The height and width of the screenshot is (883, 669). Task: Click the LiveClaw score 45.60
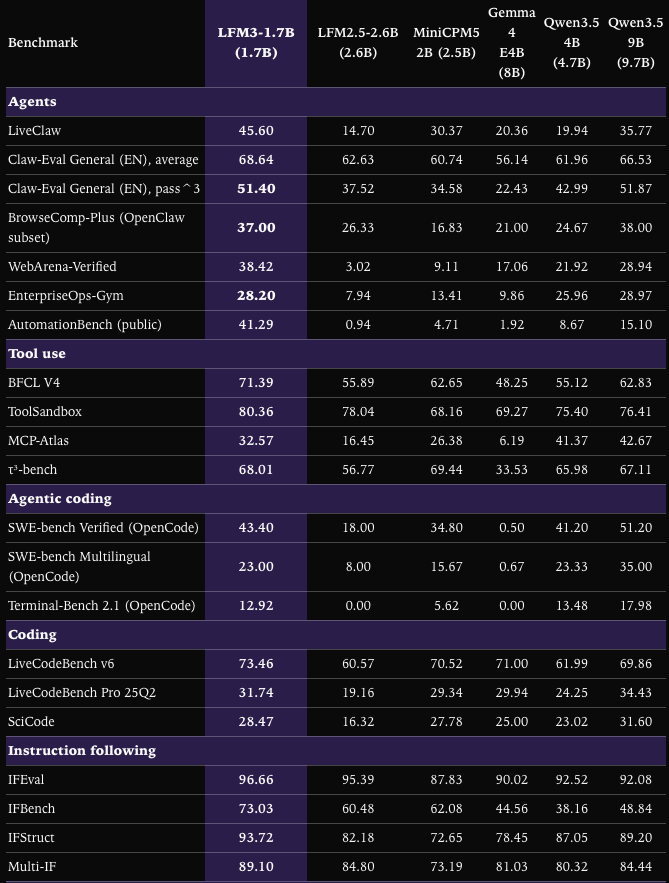coord(256,131)
